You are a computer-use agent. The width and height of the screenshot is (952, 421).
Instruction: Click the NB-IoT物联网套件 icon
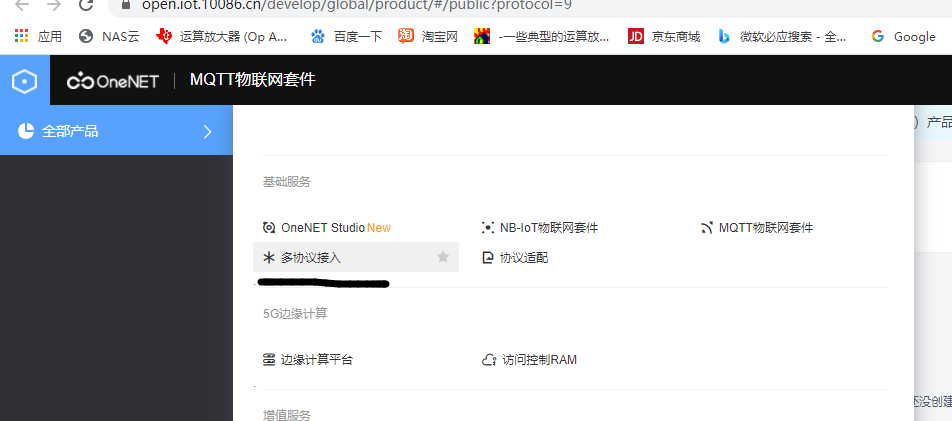[x=488, y=228]
